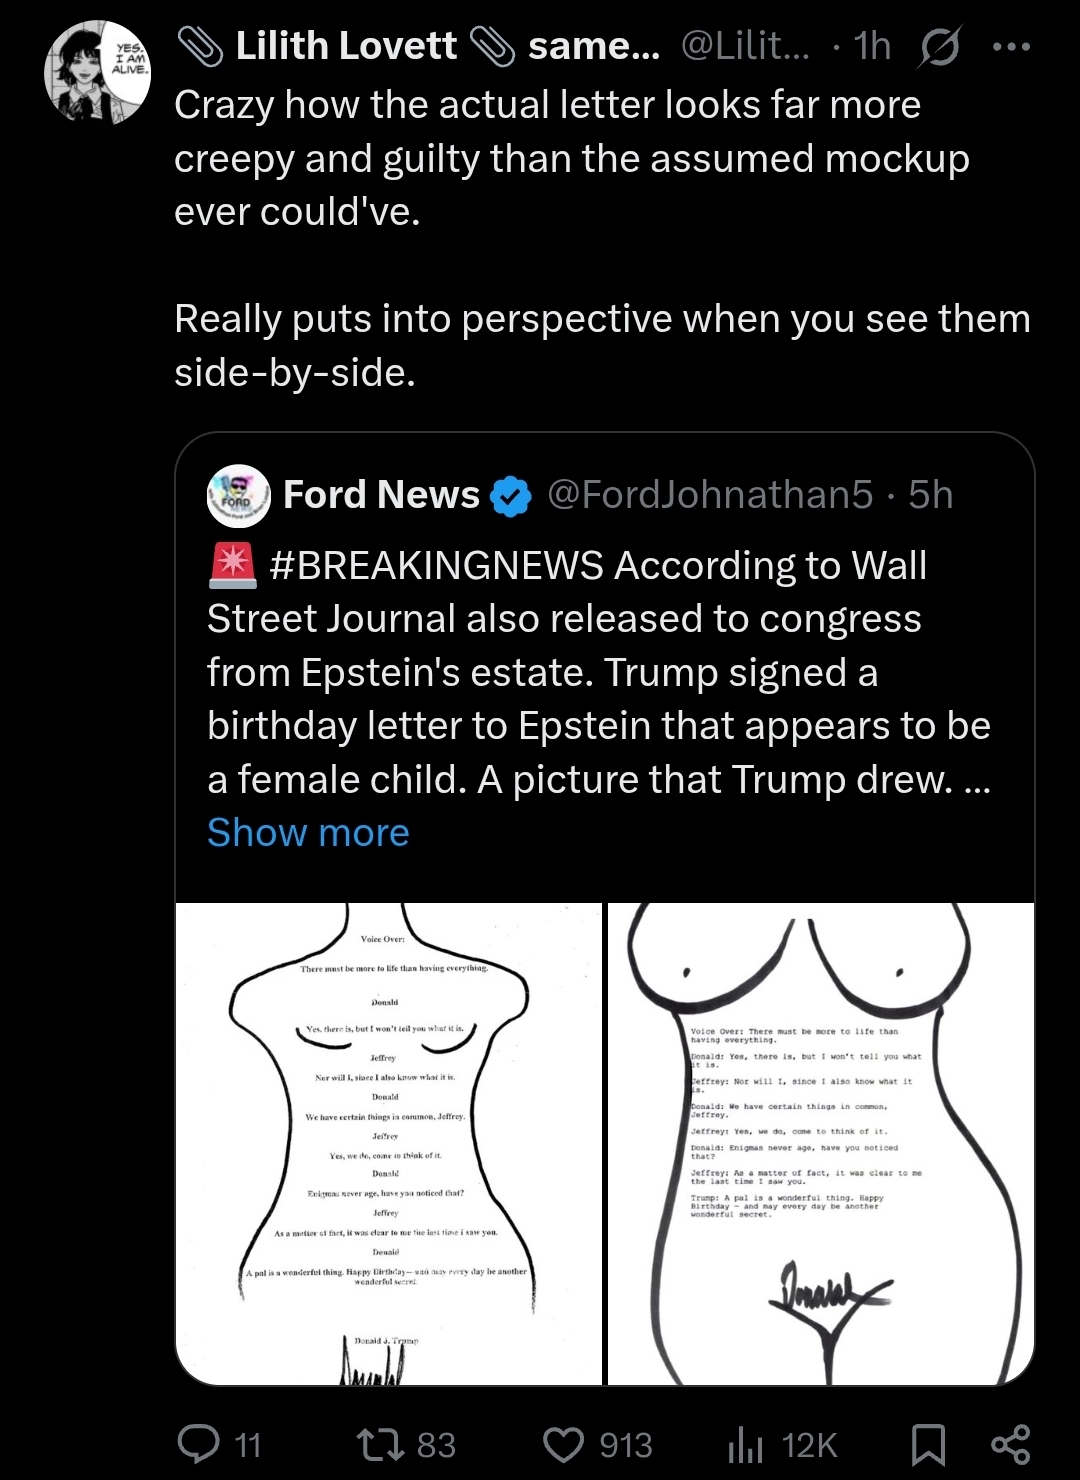Click the 5h quoted tweet timestamp
1080x1480 pixels.
pyautogui.click(x=931, y=495)
